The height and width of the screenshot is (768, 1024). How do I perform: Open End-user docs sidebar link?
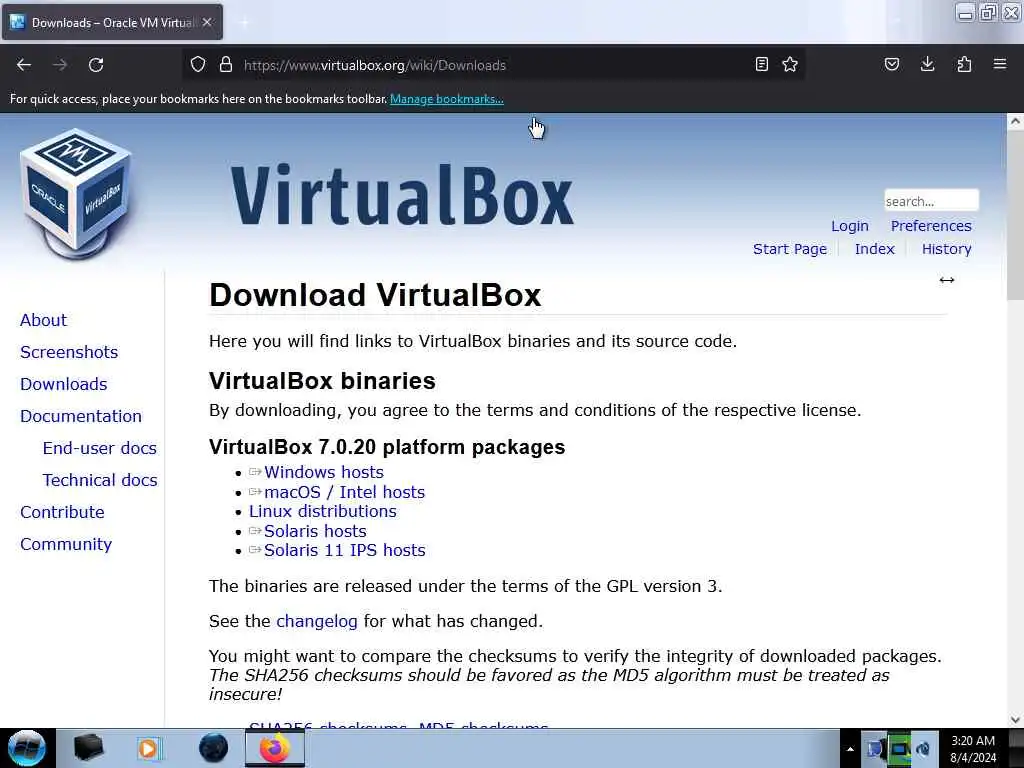pos(100,448)
